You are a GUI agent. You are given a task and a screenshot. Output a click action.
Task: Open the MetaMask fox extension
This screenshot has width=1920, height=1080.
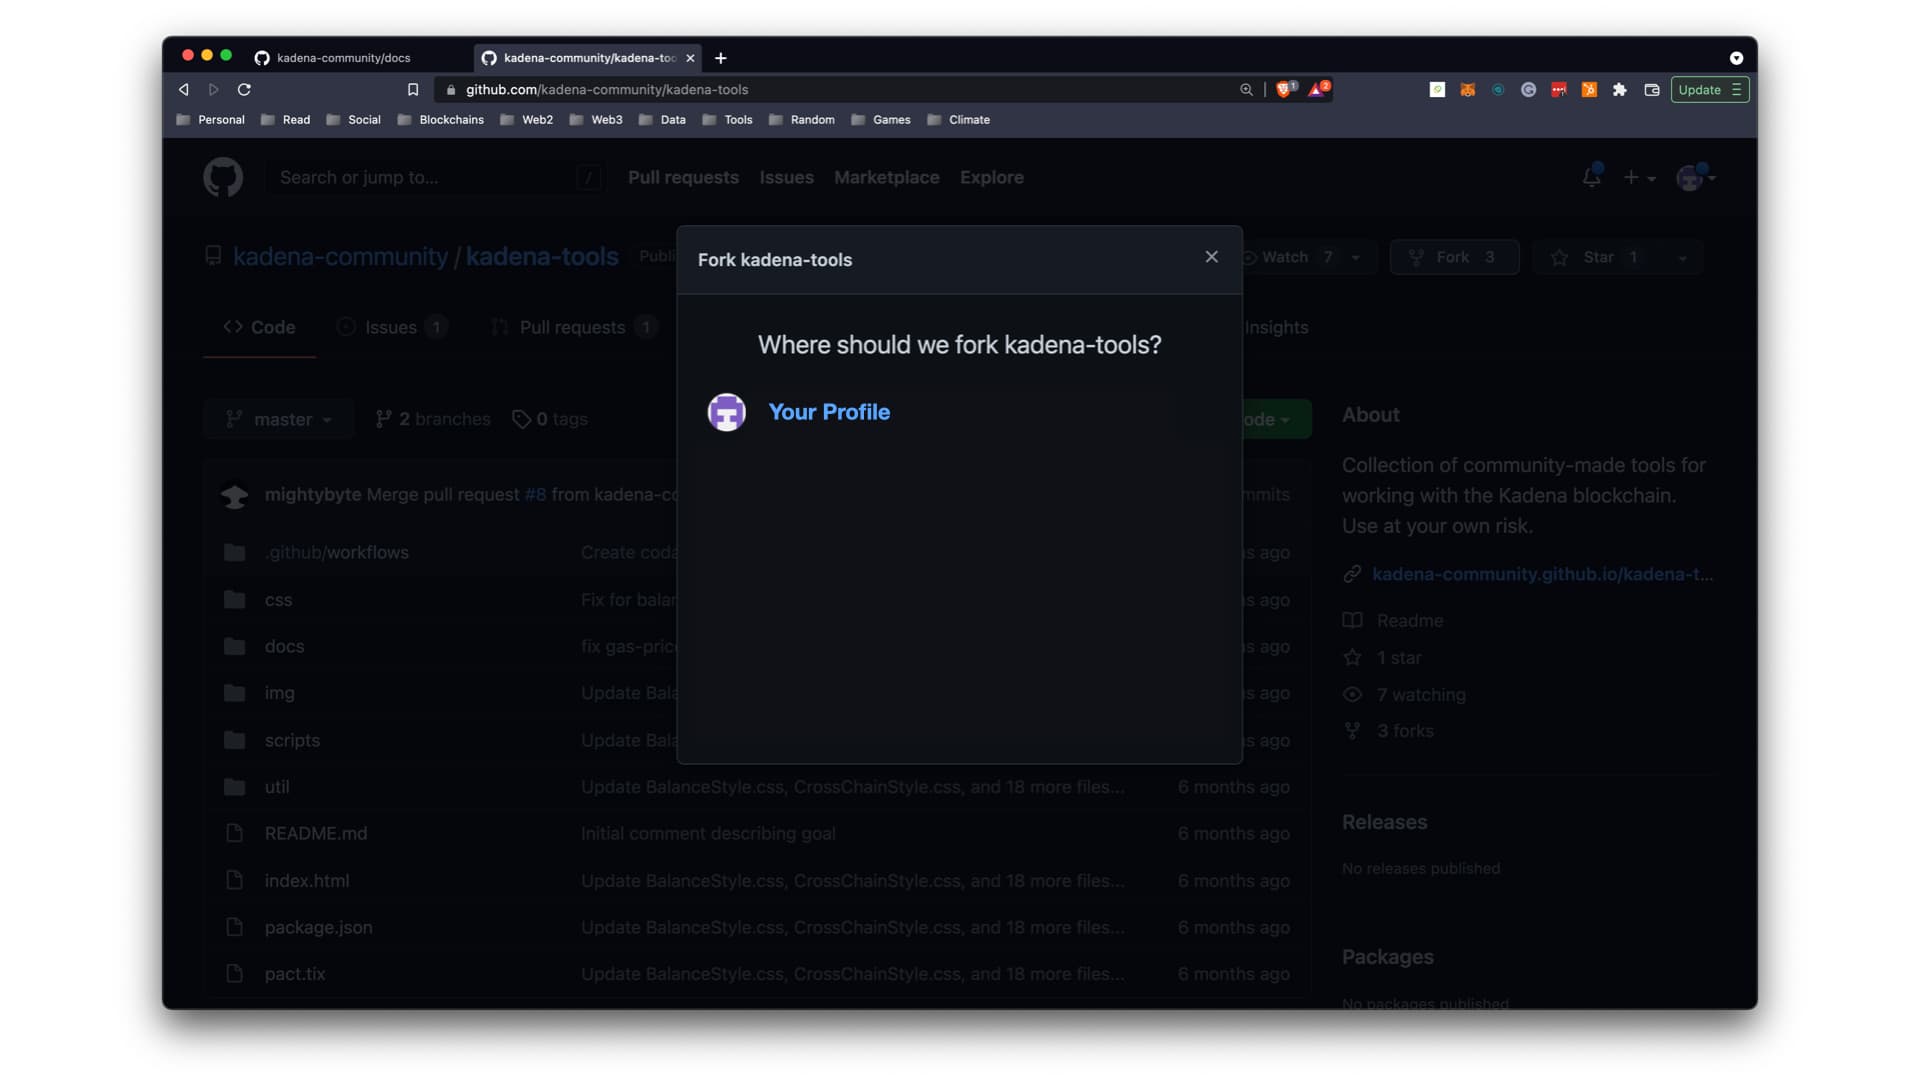coord(1467,89)
